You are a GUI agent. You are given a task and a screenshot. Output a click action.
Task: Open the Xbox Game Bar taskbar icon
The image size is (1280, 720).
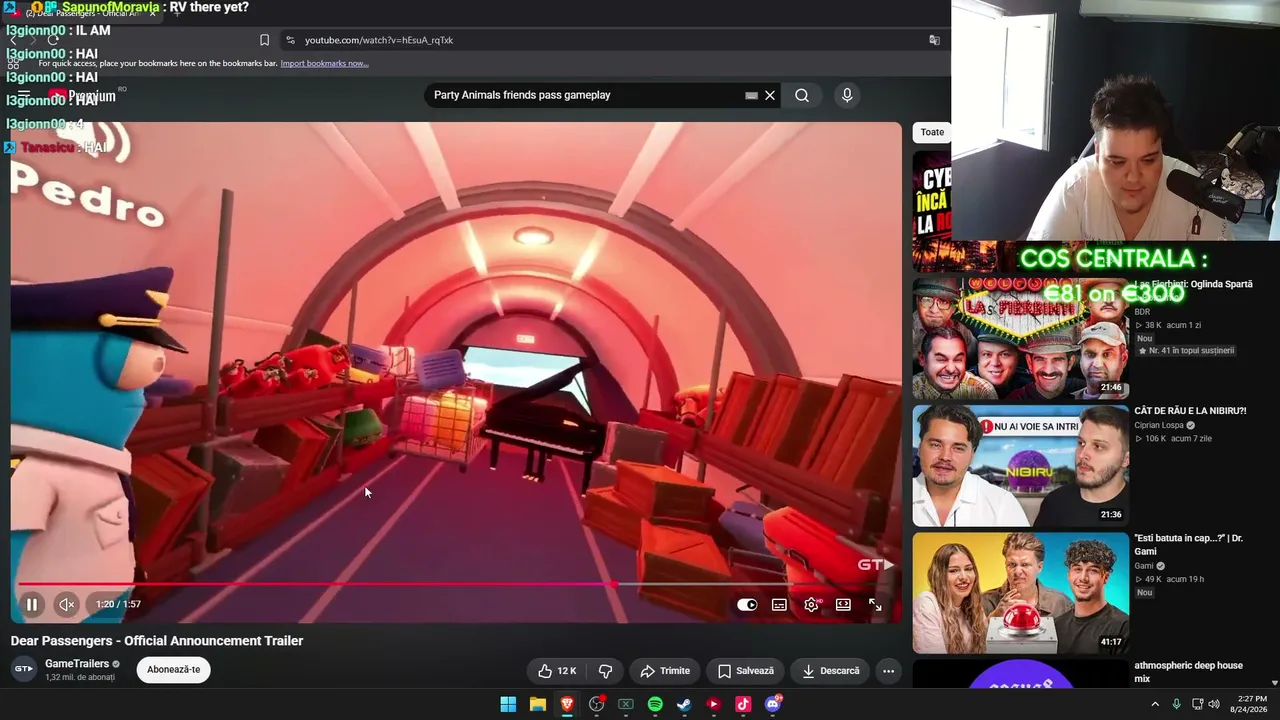[x=625, y=704]
